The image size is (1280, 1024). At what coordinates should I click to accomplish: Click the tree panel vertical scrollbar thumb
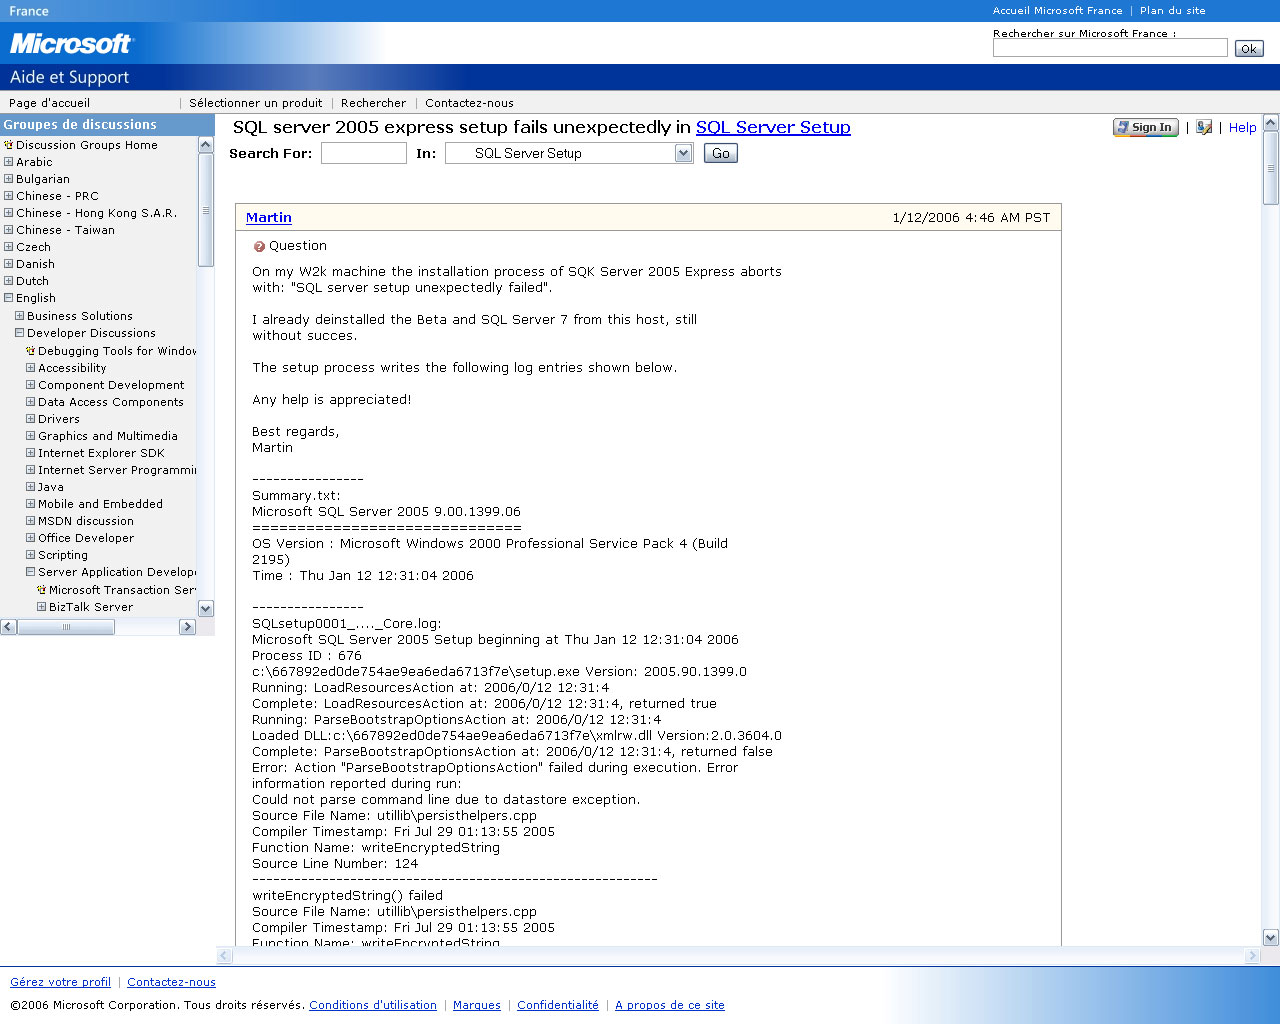point(206,210)
